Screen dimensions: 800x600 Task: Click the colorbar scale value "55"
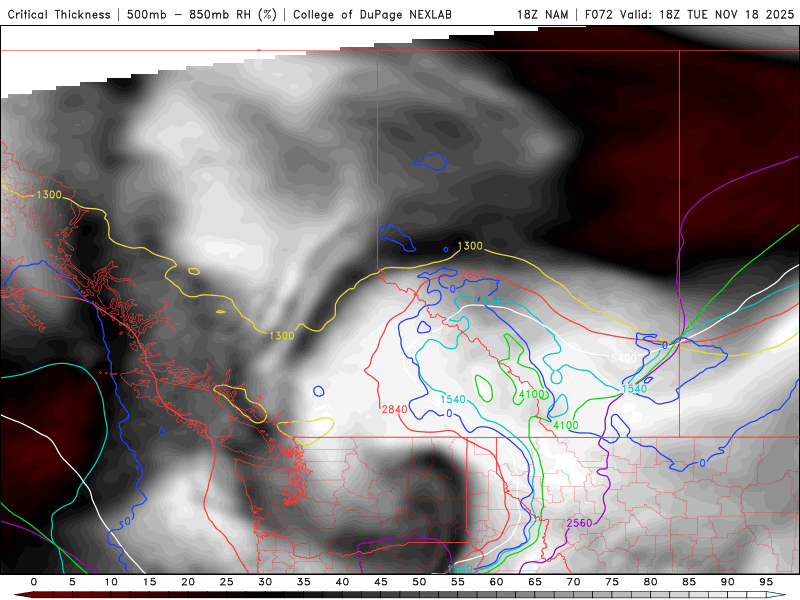coord(458,582)
